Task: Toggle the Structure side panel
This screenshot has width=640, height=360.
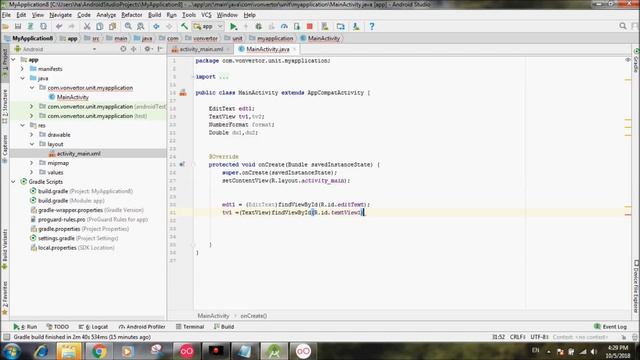Action: click(x=5, y=106)
